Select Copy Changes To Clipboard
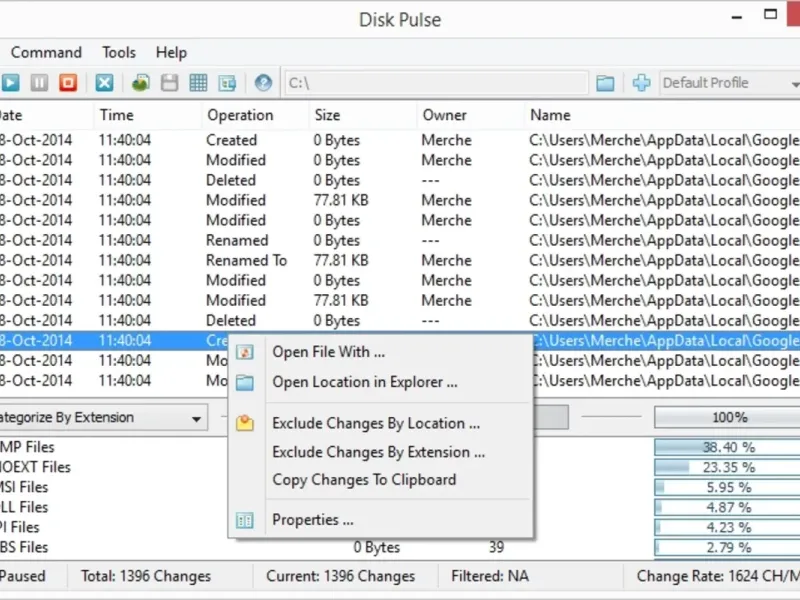The height and width of the screenshot is (600, 800). click(364, 480)
